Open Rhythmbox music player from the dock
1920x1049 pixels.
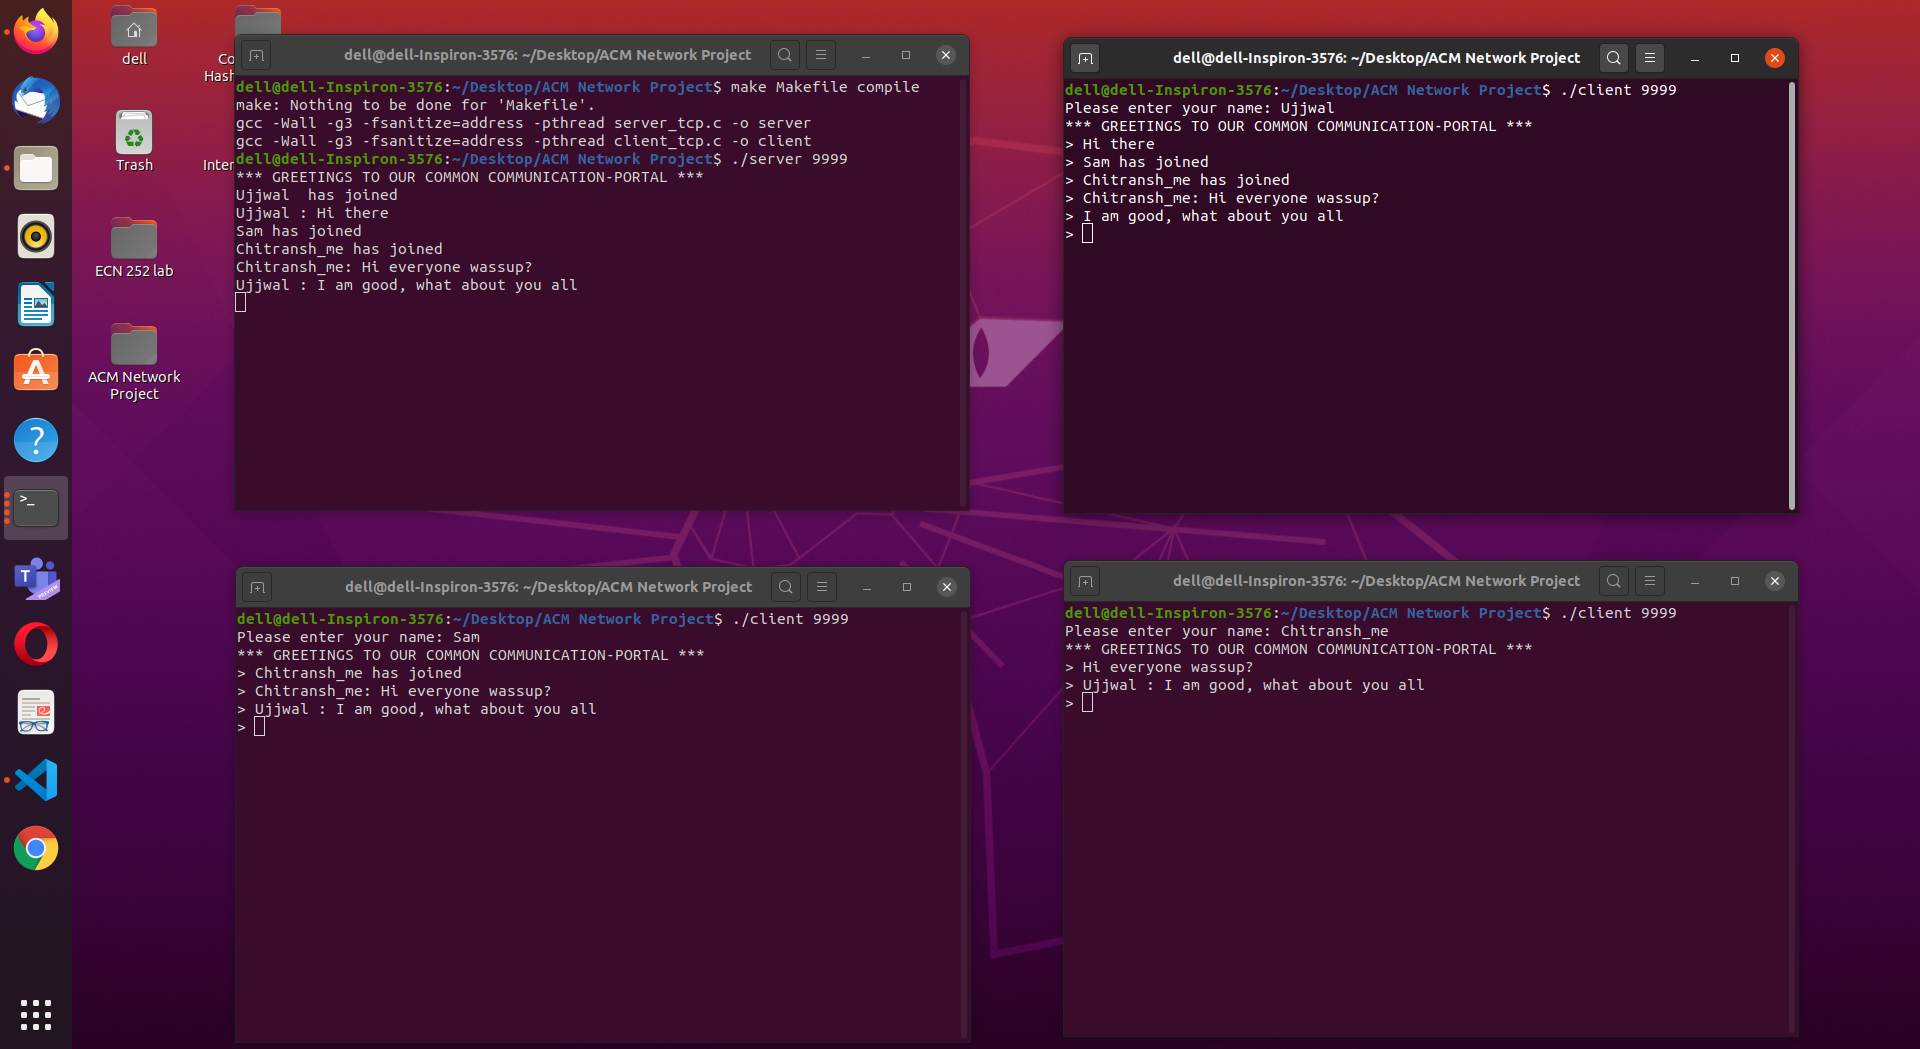[36, 236]
